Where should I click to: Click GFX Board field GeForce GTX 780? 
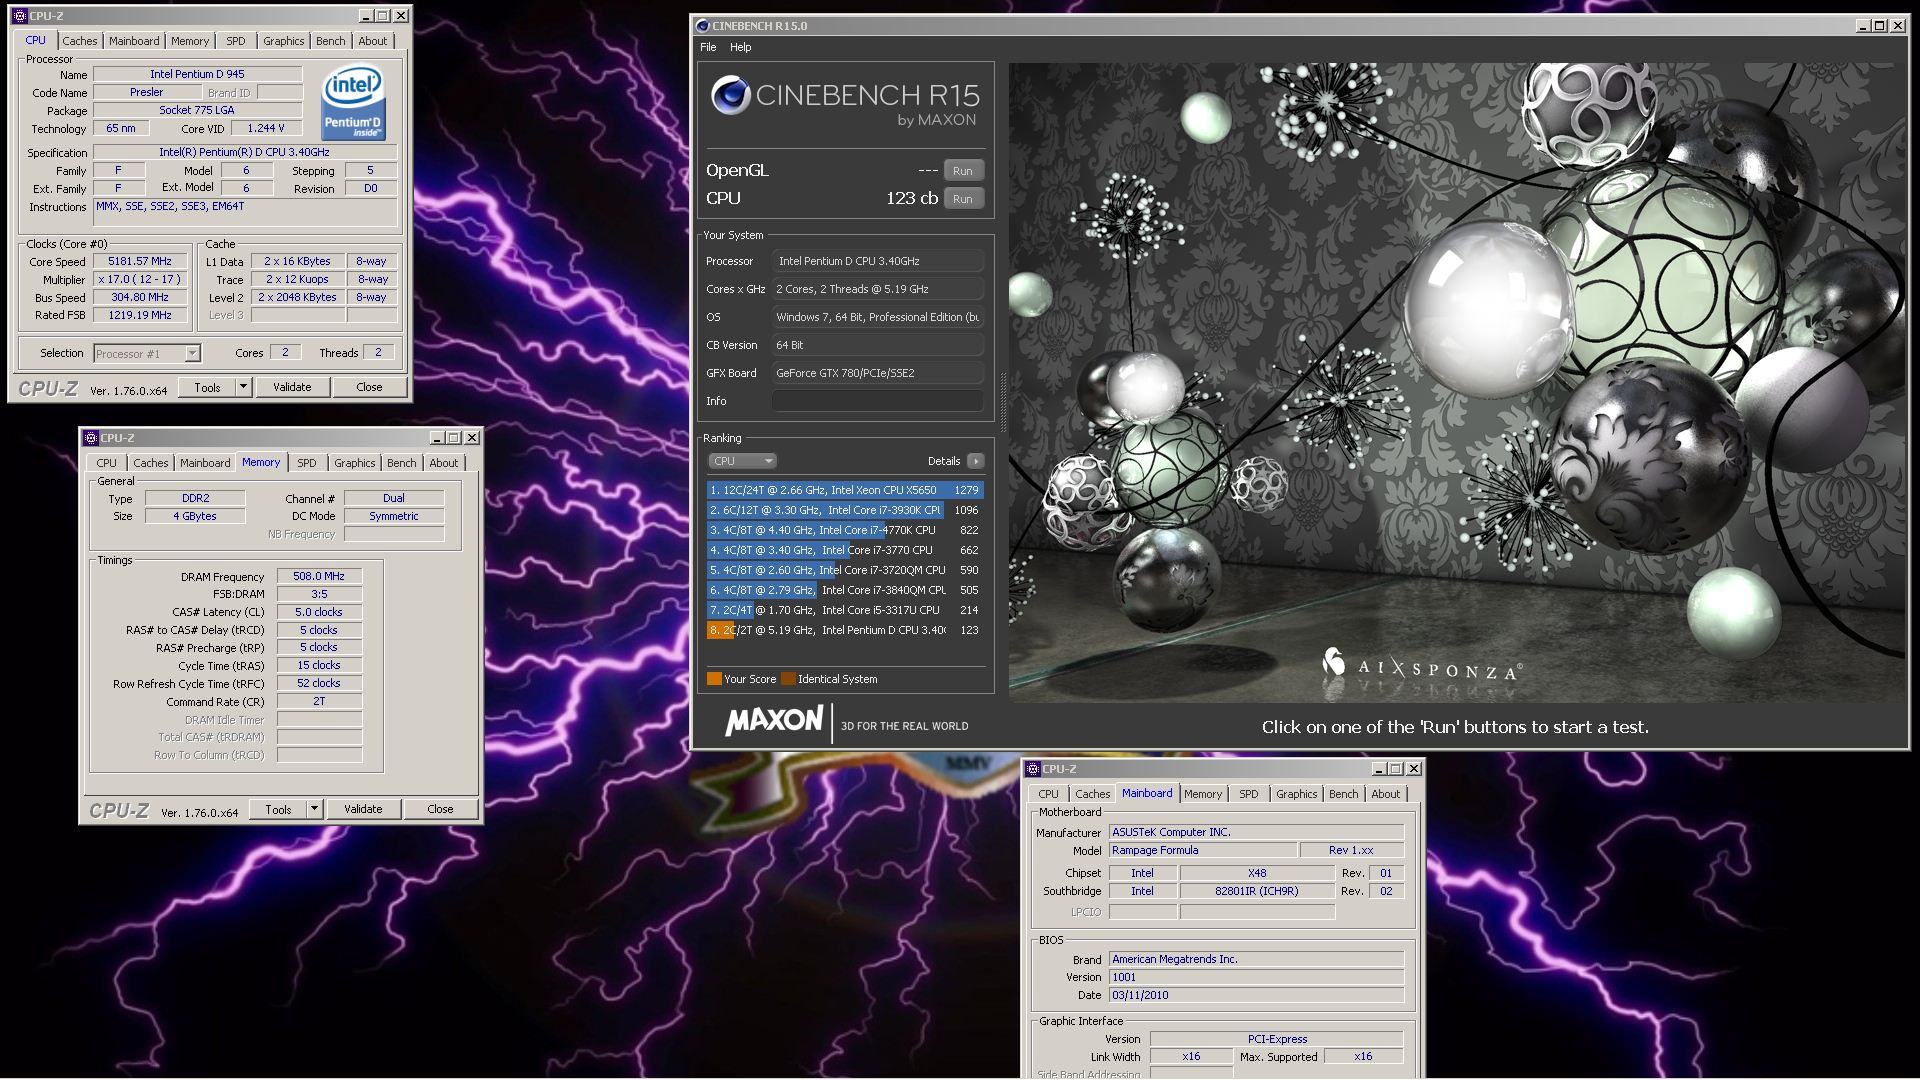(x=878, y=373)
